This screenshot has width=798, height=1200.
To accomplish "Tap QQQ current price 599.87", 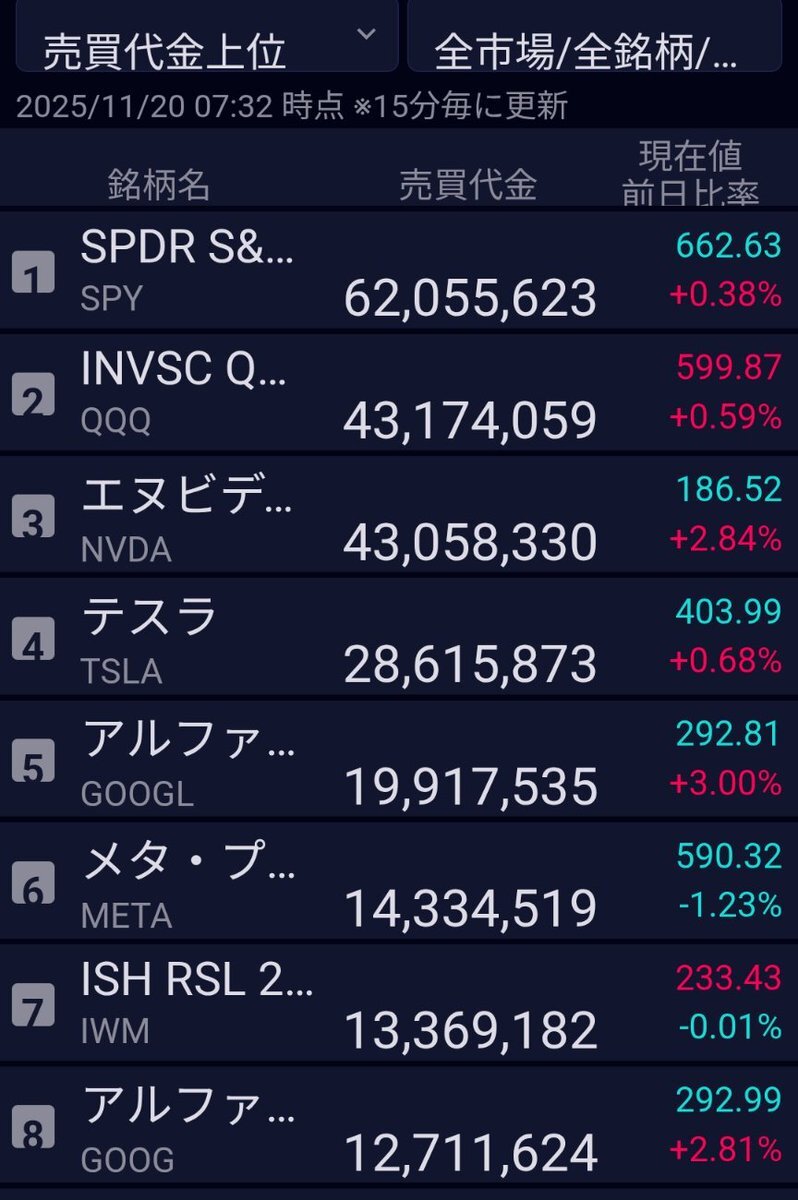I will (729, 367).
